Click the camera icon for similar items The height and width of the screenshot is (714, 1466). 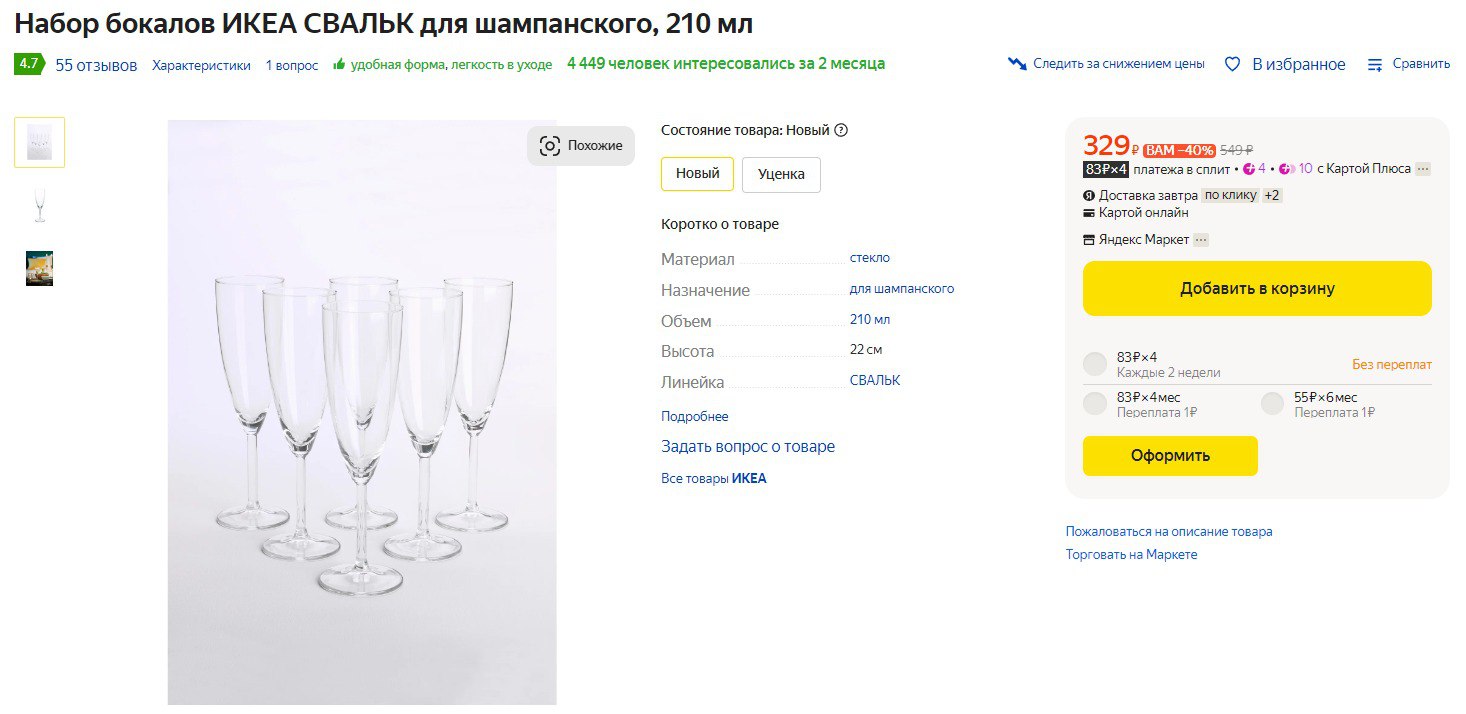tap(550, 146)
